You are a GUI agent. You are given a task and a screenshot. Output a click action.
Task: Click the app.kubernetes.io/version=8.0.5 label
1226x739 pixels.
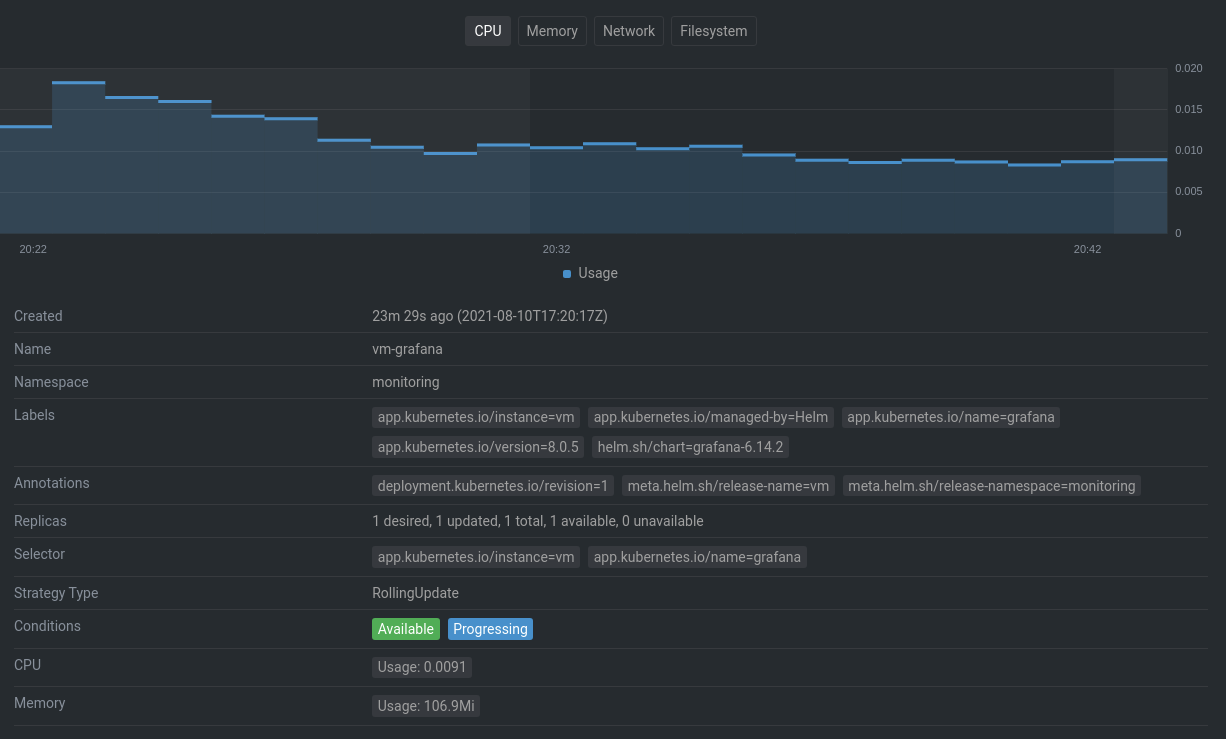(x=477, y=447)
